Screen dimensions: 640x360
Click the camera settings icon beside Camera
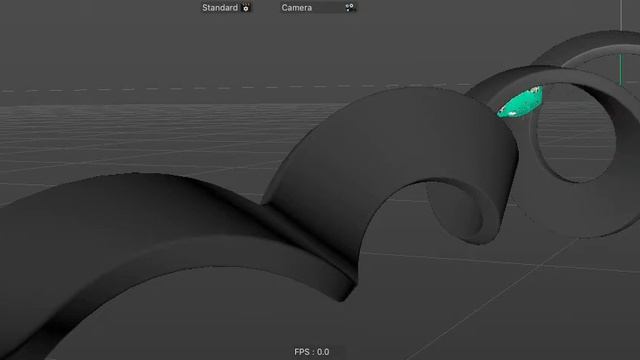349,8
